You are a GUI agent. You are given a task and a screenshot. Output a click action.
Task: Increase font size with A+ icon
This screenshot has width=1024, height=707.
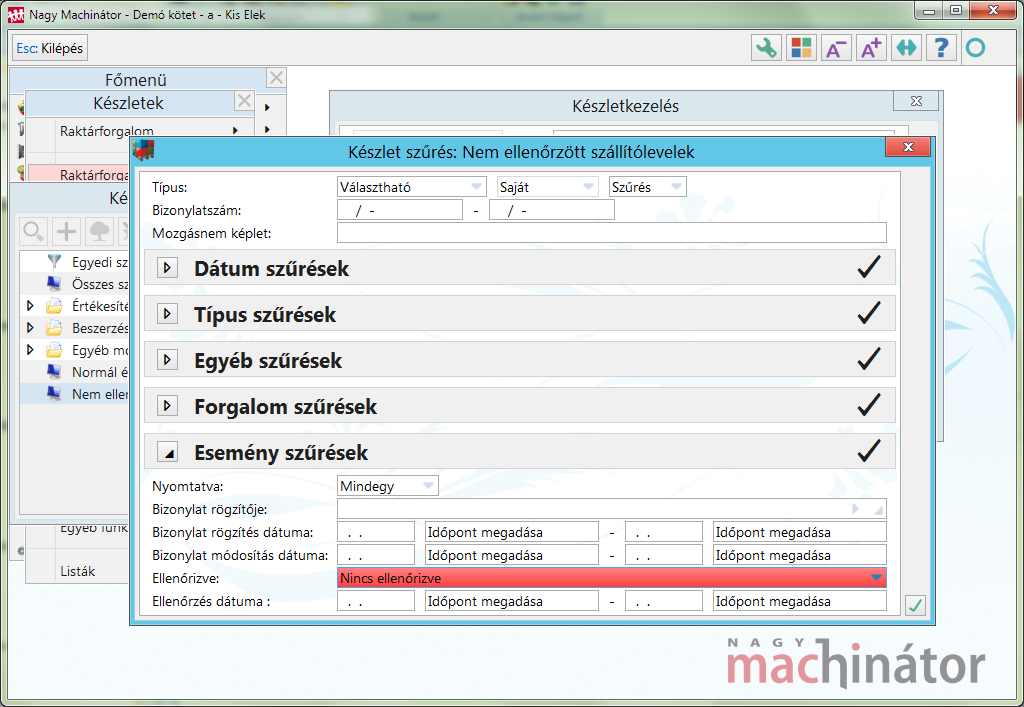[871, 48]
